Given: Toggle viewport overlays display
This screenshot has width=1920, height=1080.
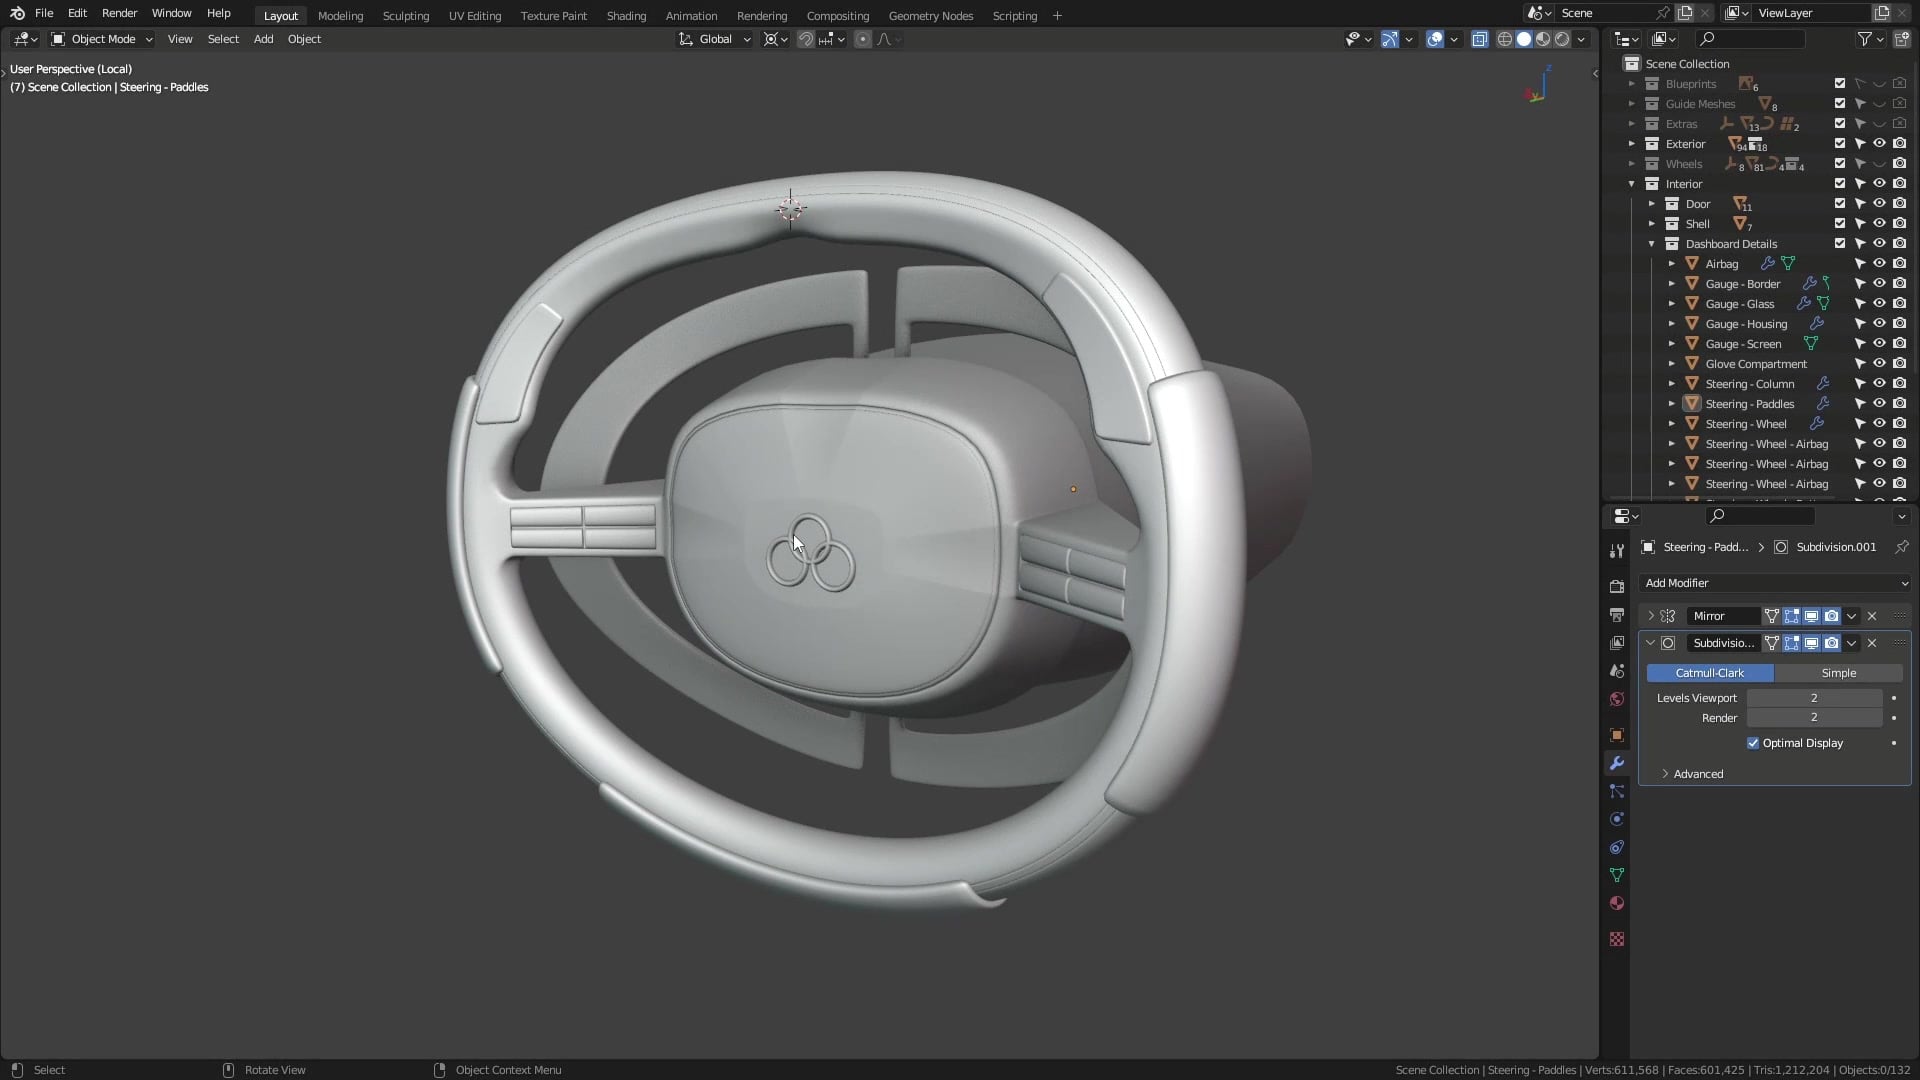Looking at the screenshot, I should coord(1435,39).
